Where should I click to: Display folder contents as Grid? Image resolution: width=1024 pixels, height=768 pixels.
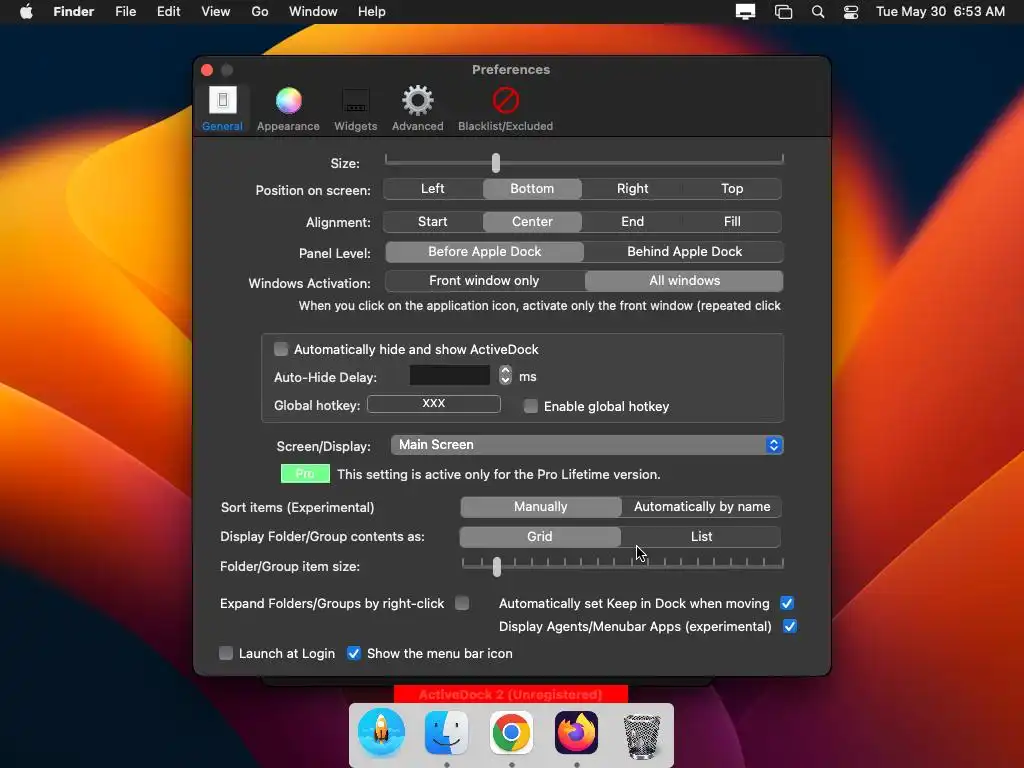coord(540,537)
